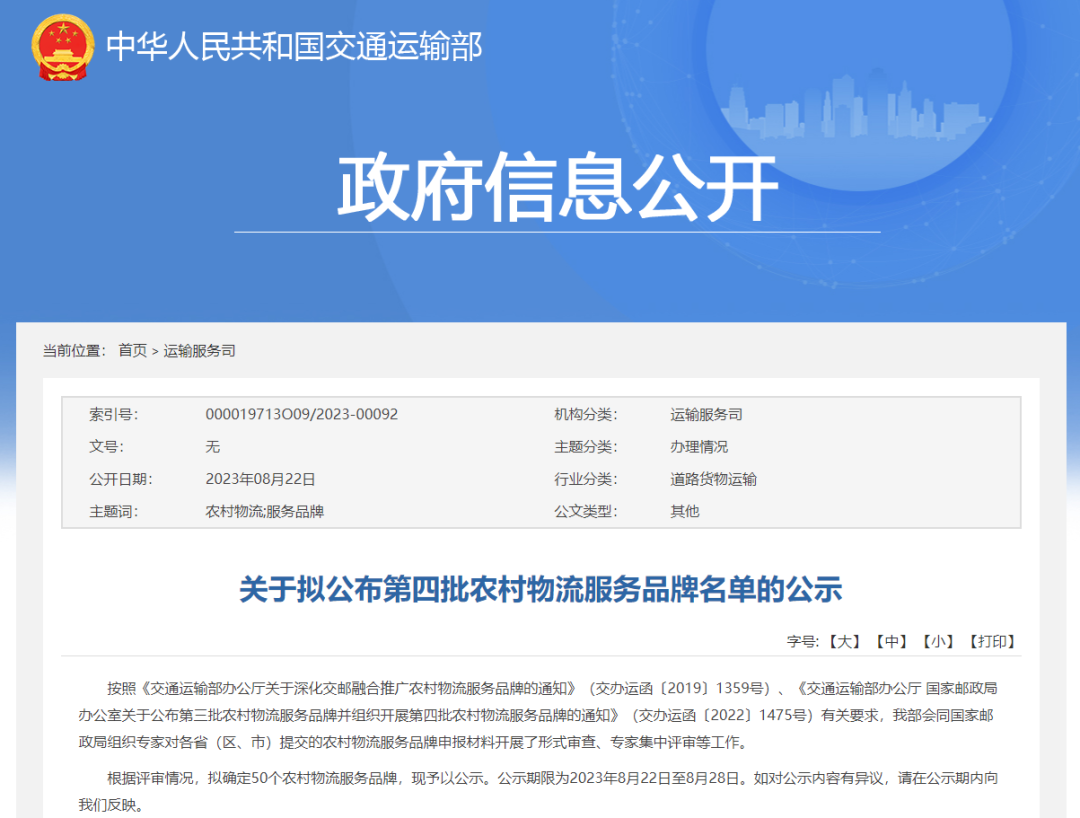The width and height of the screenshot is (1080, 818).
Task: Click the 行业分类 field label
Action: pos(585,479)
